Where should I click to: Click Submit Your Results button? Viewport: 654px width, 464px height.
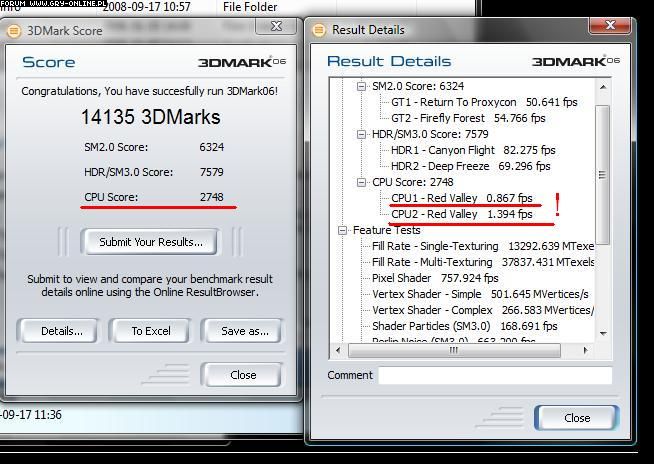[x=151, y=242]
